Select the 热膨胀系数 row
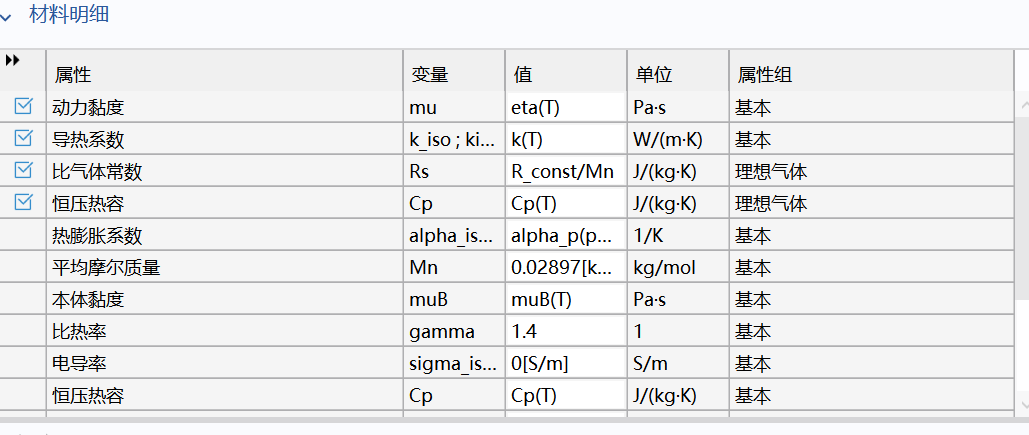This screenshot has width=1029, height=435. (507, 236)
